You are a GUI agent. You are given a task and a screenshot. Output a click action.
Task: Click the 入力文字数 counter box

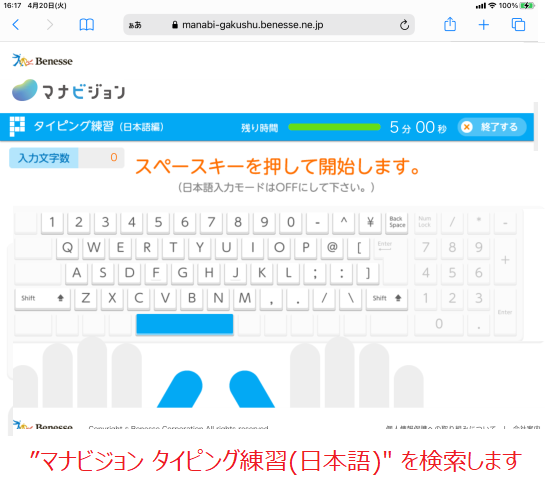(x=66, y=158)
